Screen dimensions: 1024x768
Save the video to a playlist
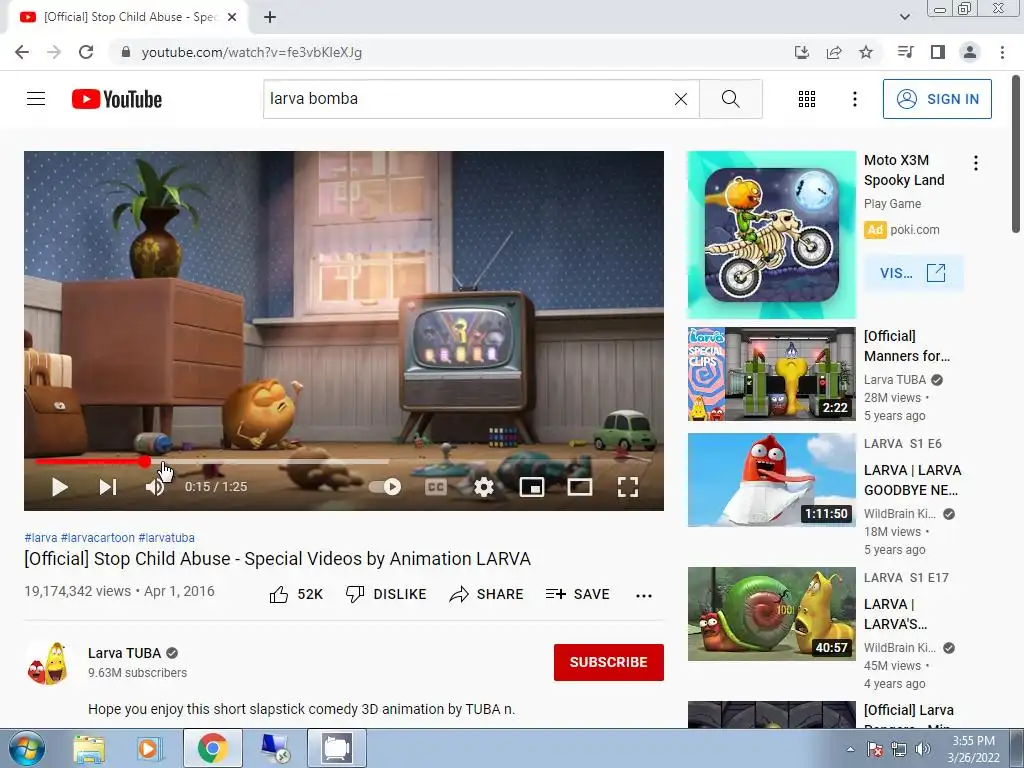[x=577, y=594]
